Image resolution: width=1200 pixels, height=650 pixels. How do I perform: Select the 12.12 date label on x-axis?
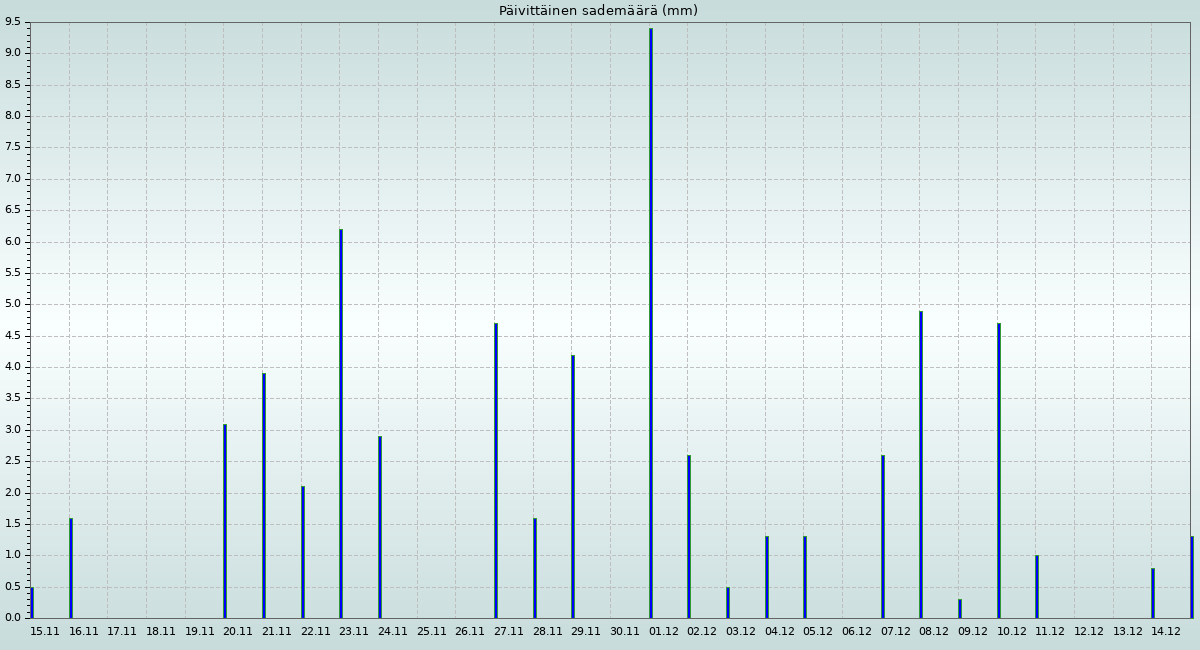coord(1089,632)
